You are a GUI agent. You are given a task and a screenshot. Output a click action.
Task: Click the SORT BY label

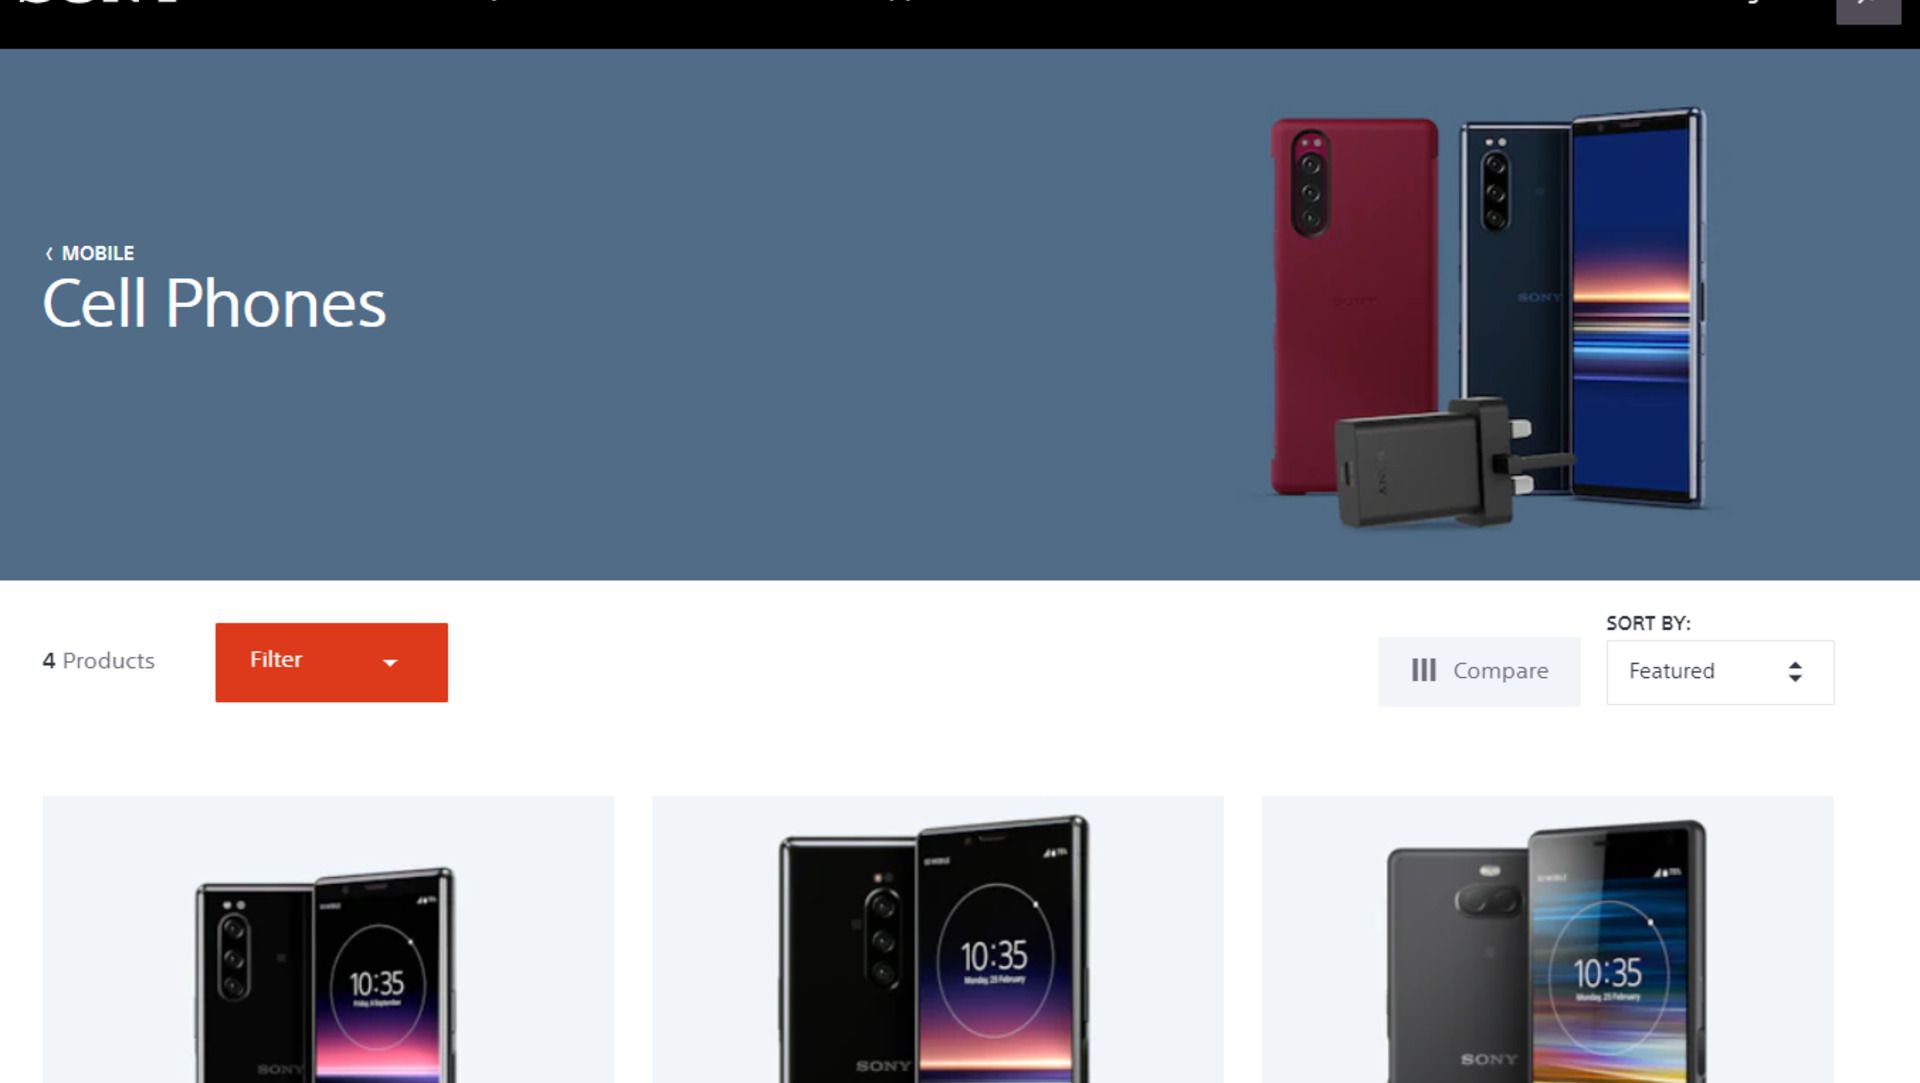point(1648,623)
